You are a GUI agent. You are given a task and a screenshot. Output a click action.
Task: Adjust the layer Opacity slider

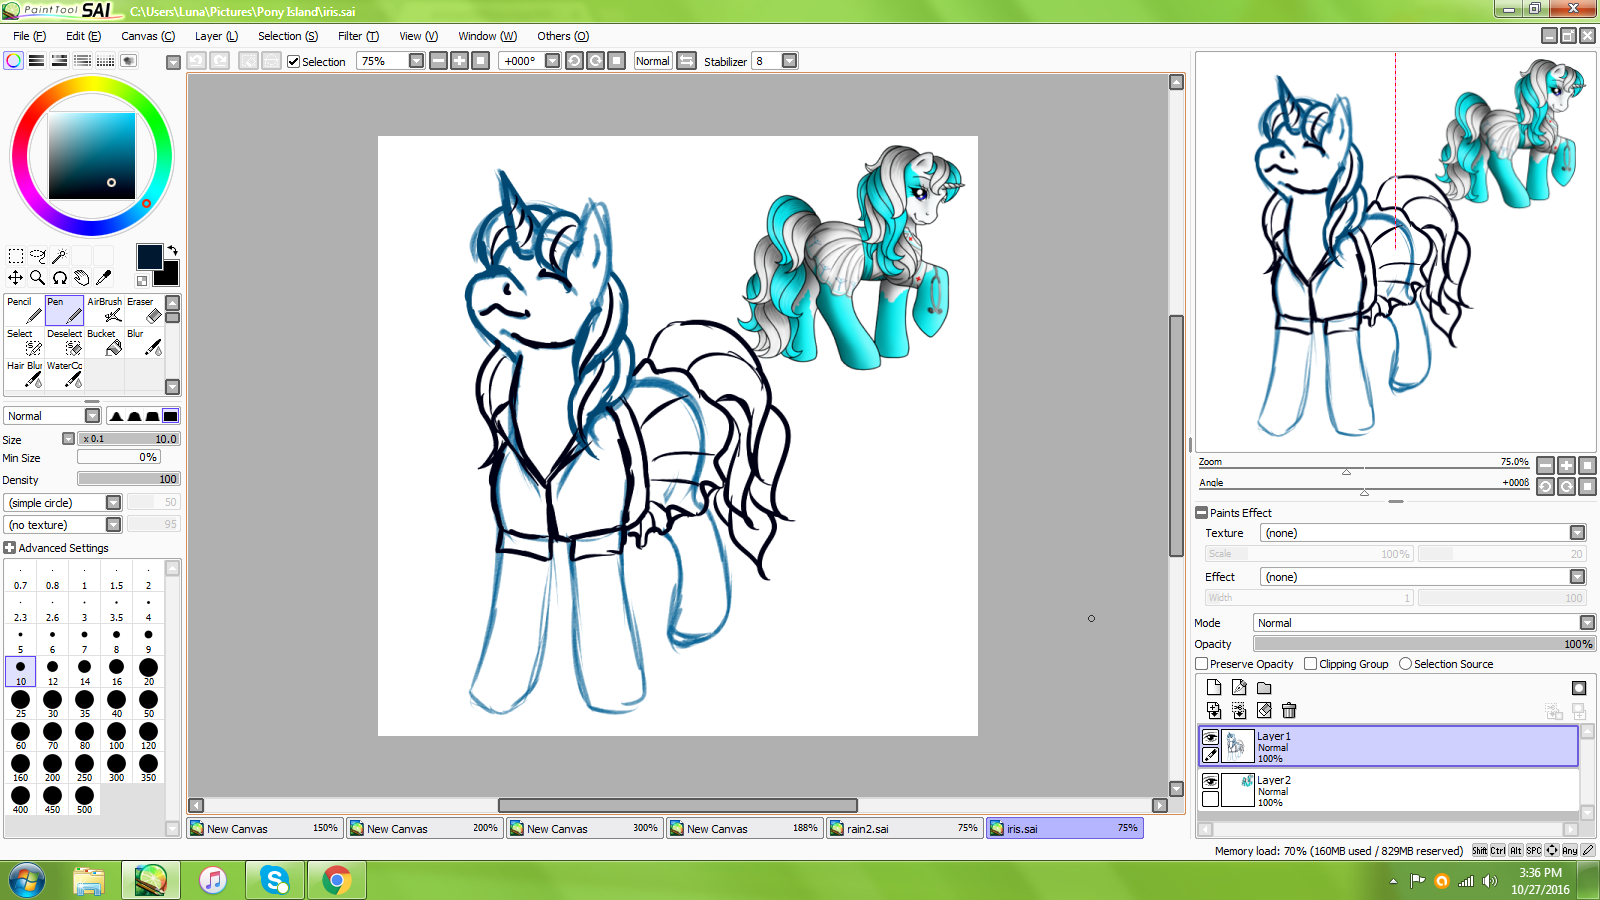(x=1424, y=644)
